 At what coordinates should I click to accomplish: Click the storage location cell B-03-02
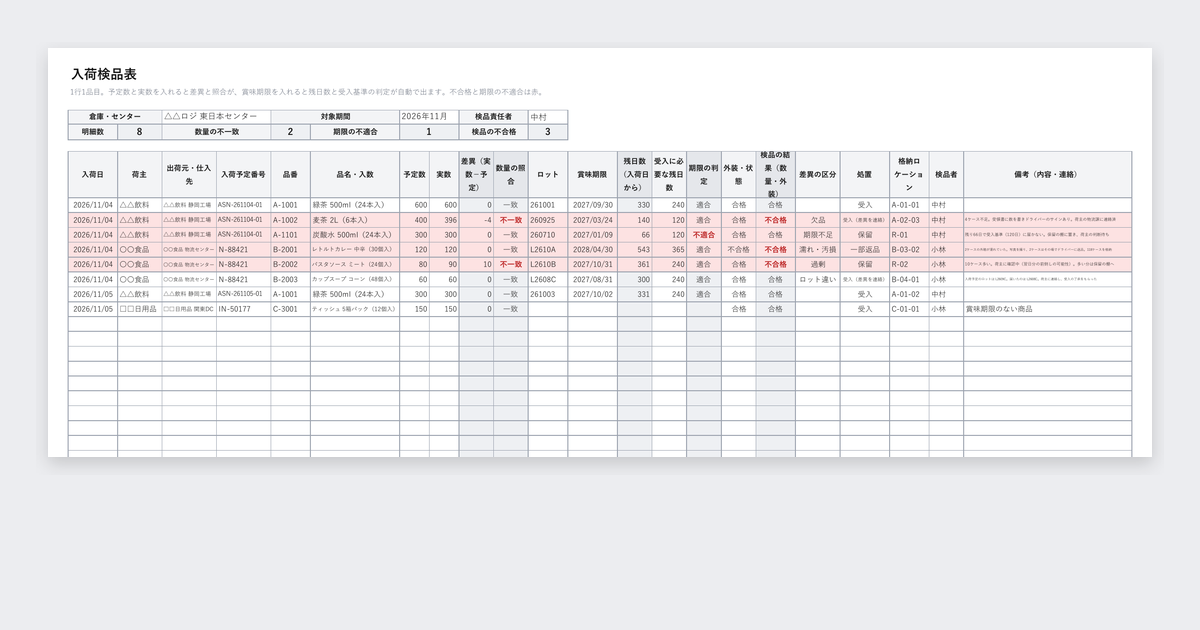909,250
